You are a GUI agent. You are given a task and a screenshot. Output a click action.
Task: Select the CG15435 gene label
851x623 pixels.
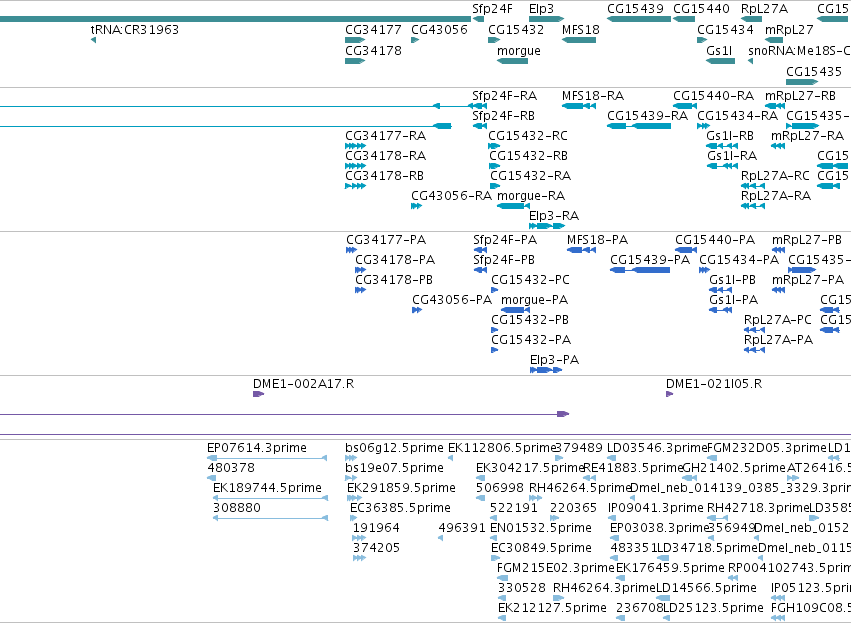[x=814, y=72]
